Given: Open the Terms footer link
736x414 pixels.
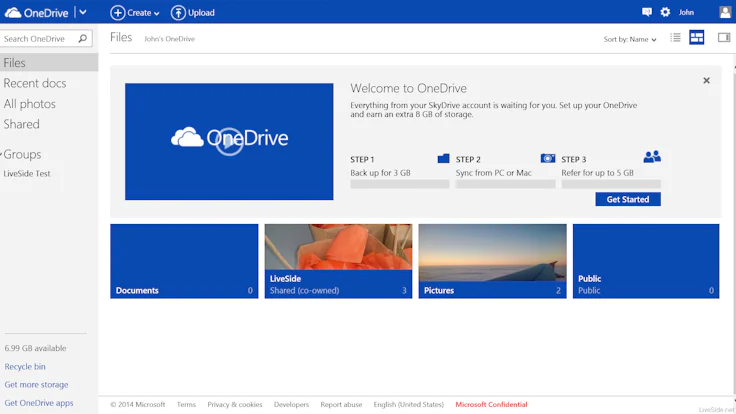Looking at the screenshot, I should 186,404.
